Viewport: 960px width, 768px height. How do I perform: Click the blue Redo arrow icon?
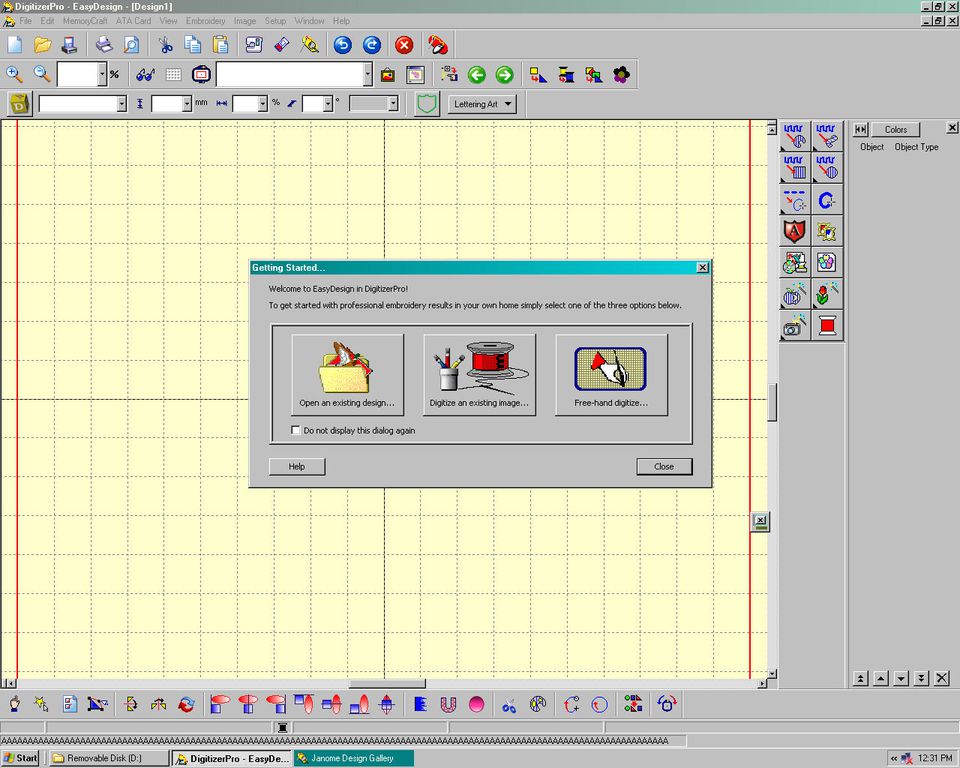[372, 45]
